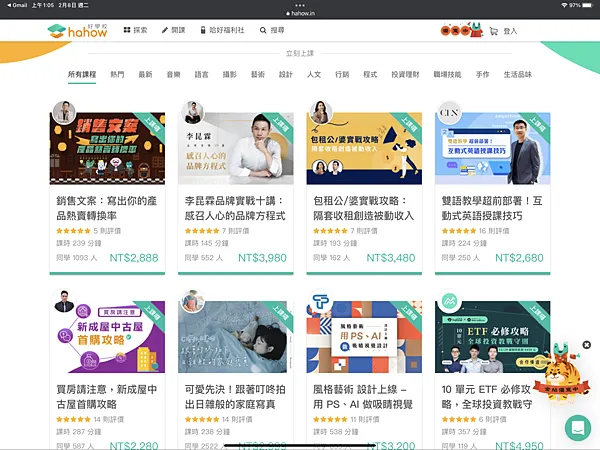Image resolution: width=600 pixels, height=450 pixels.
Task: Tap the three-dot multitasking menu at top
Action: click(300, 5)
